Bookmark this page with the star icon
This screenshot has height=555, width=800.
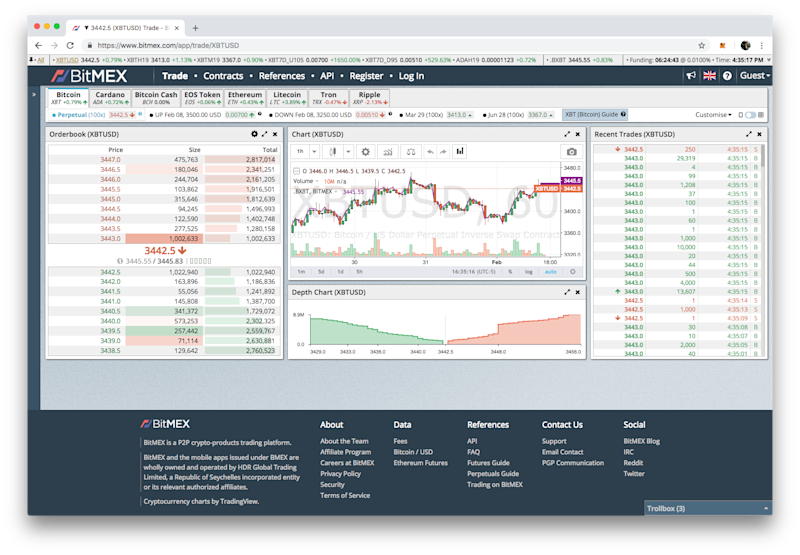tap(702, 45)
